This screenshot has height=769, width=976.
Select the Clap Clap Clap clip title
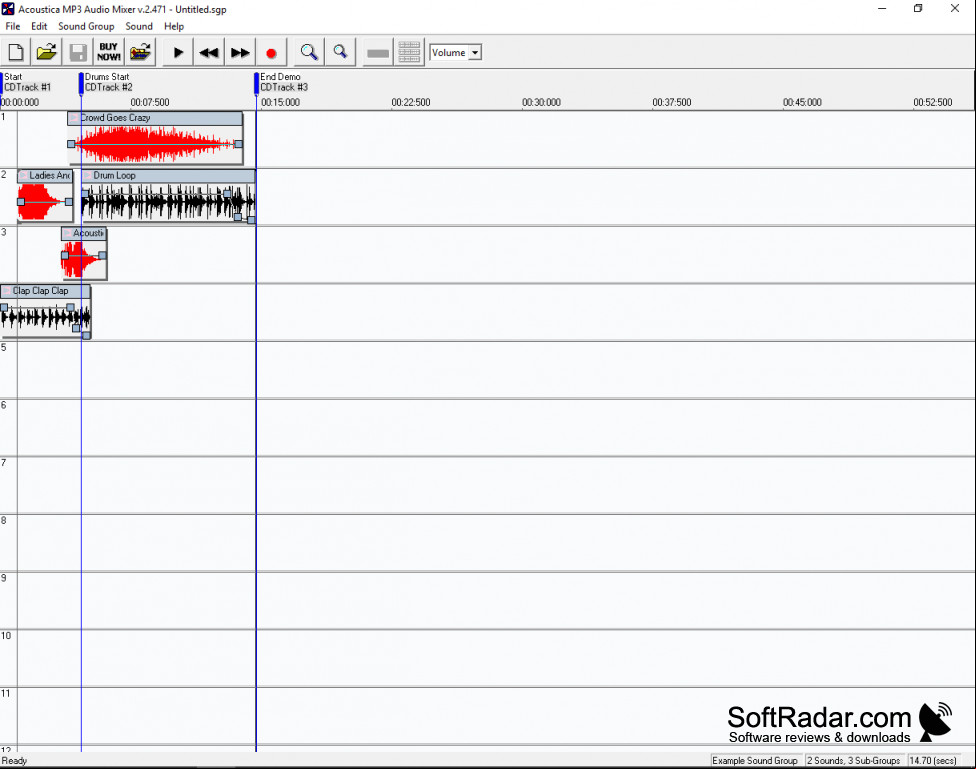point(40,291)
